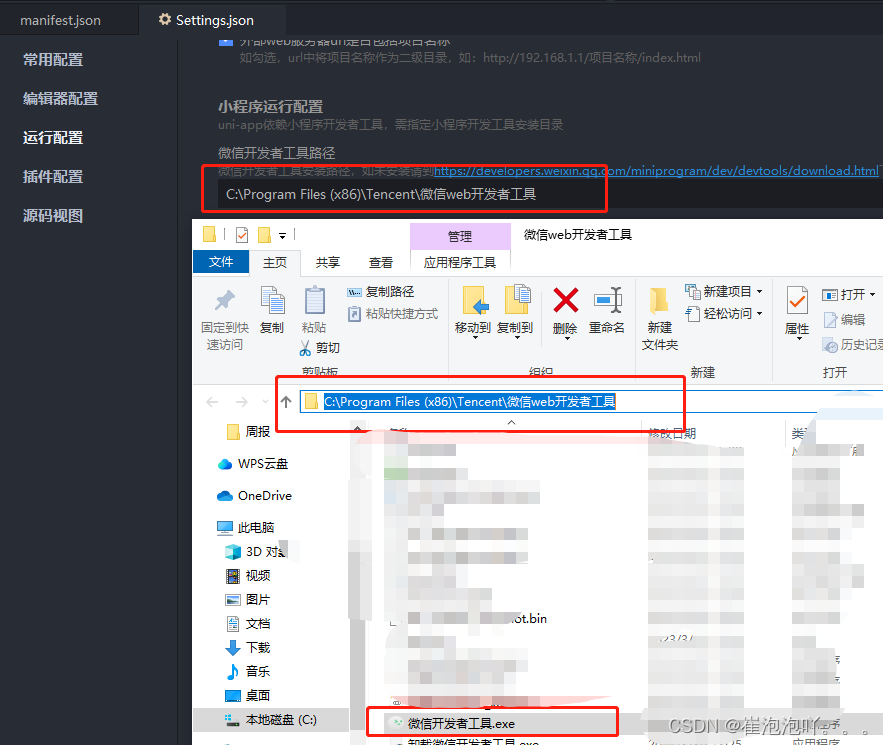
Task: Click the Forward arrow in Explorer
Action: point(242,402)
